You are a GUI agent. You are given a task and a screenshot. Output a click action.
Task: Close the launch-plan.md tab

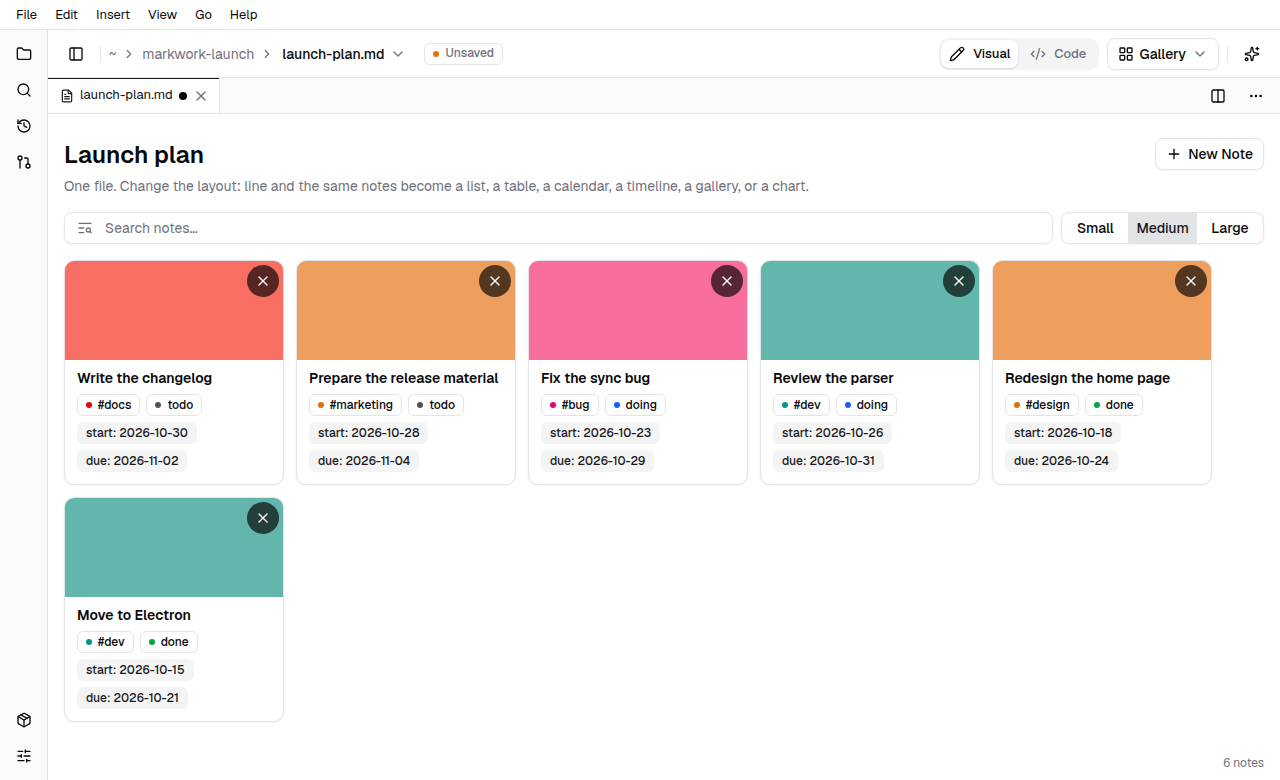[201, 96]
